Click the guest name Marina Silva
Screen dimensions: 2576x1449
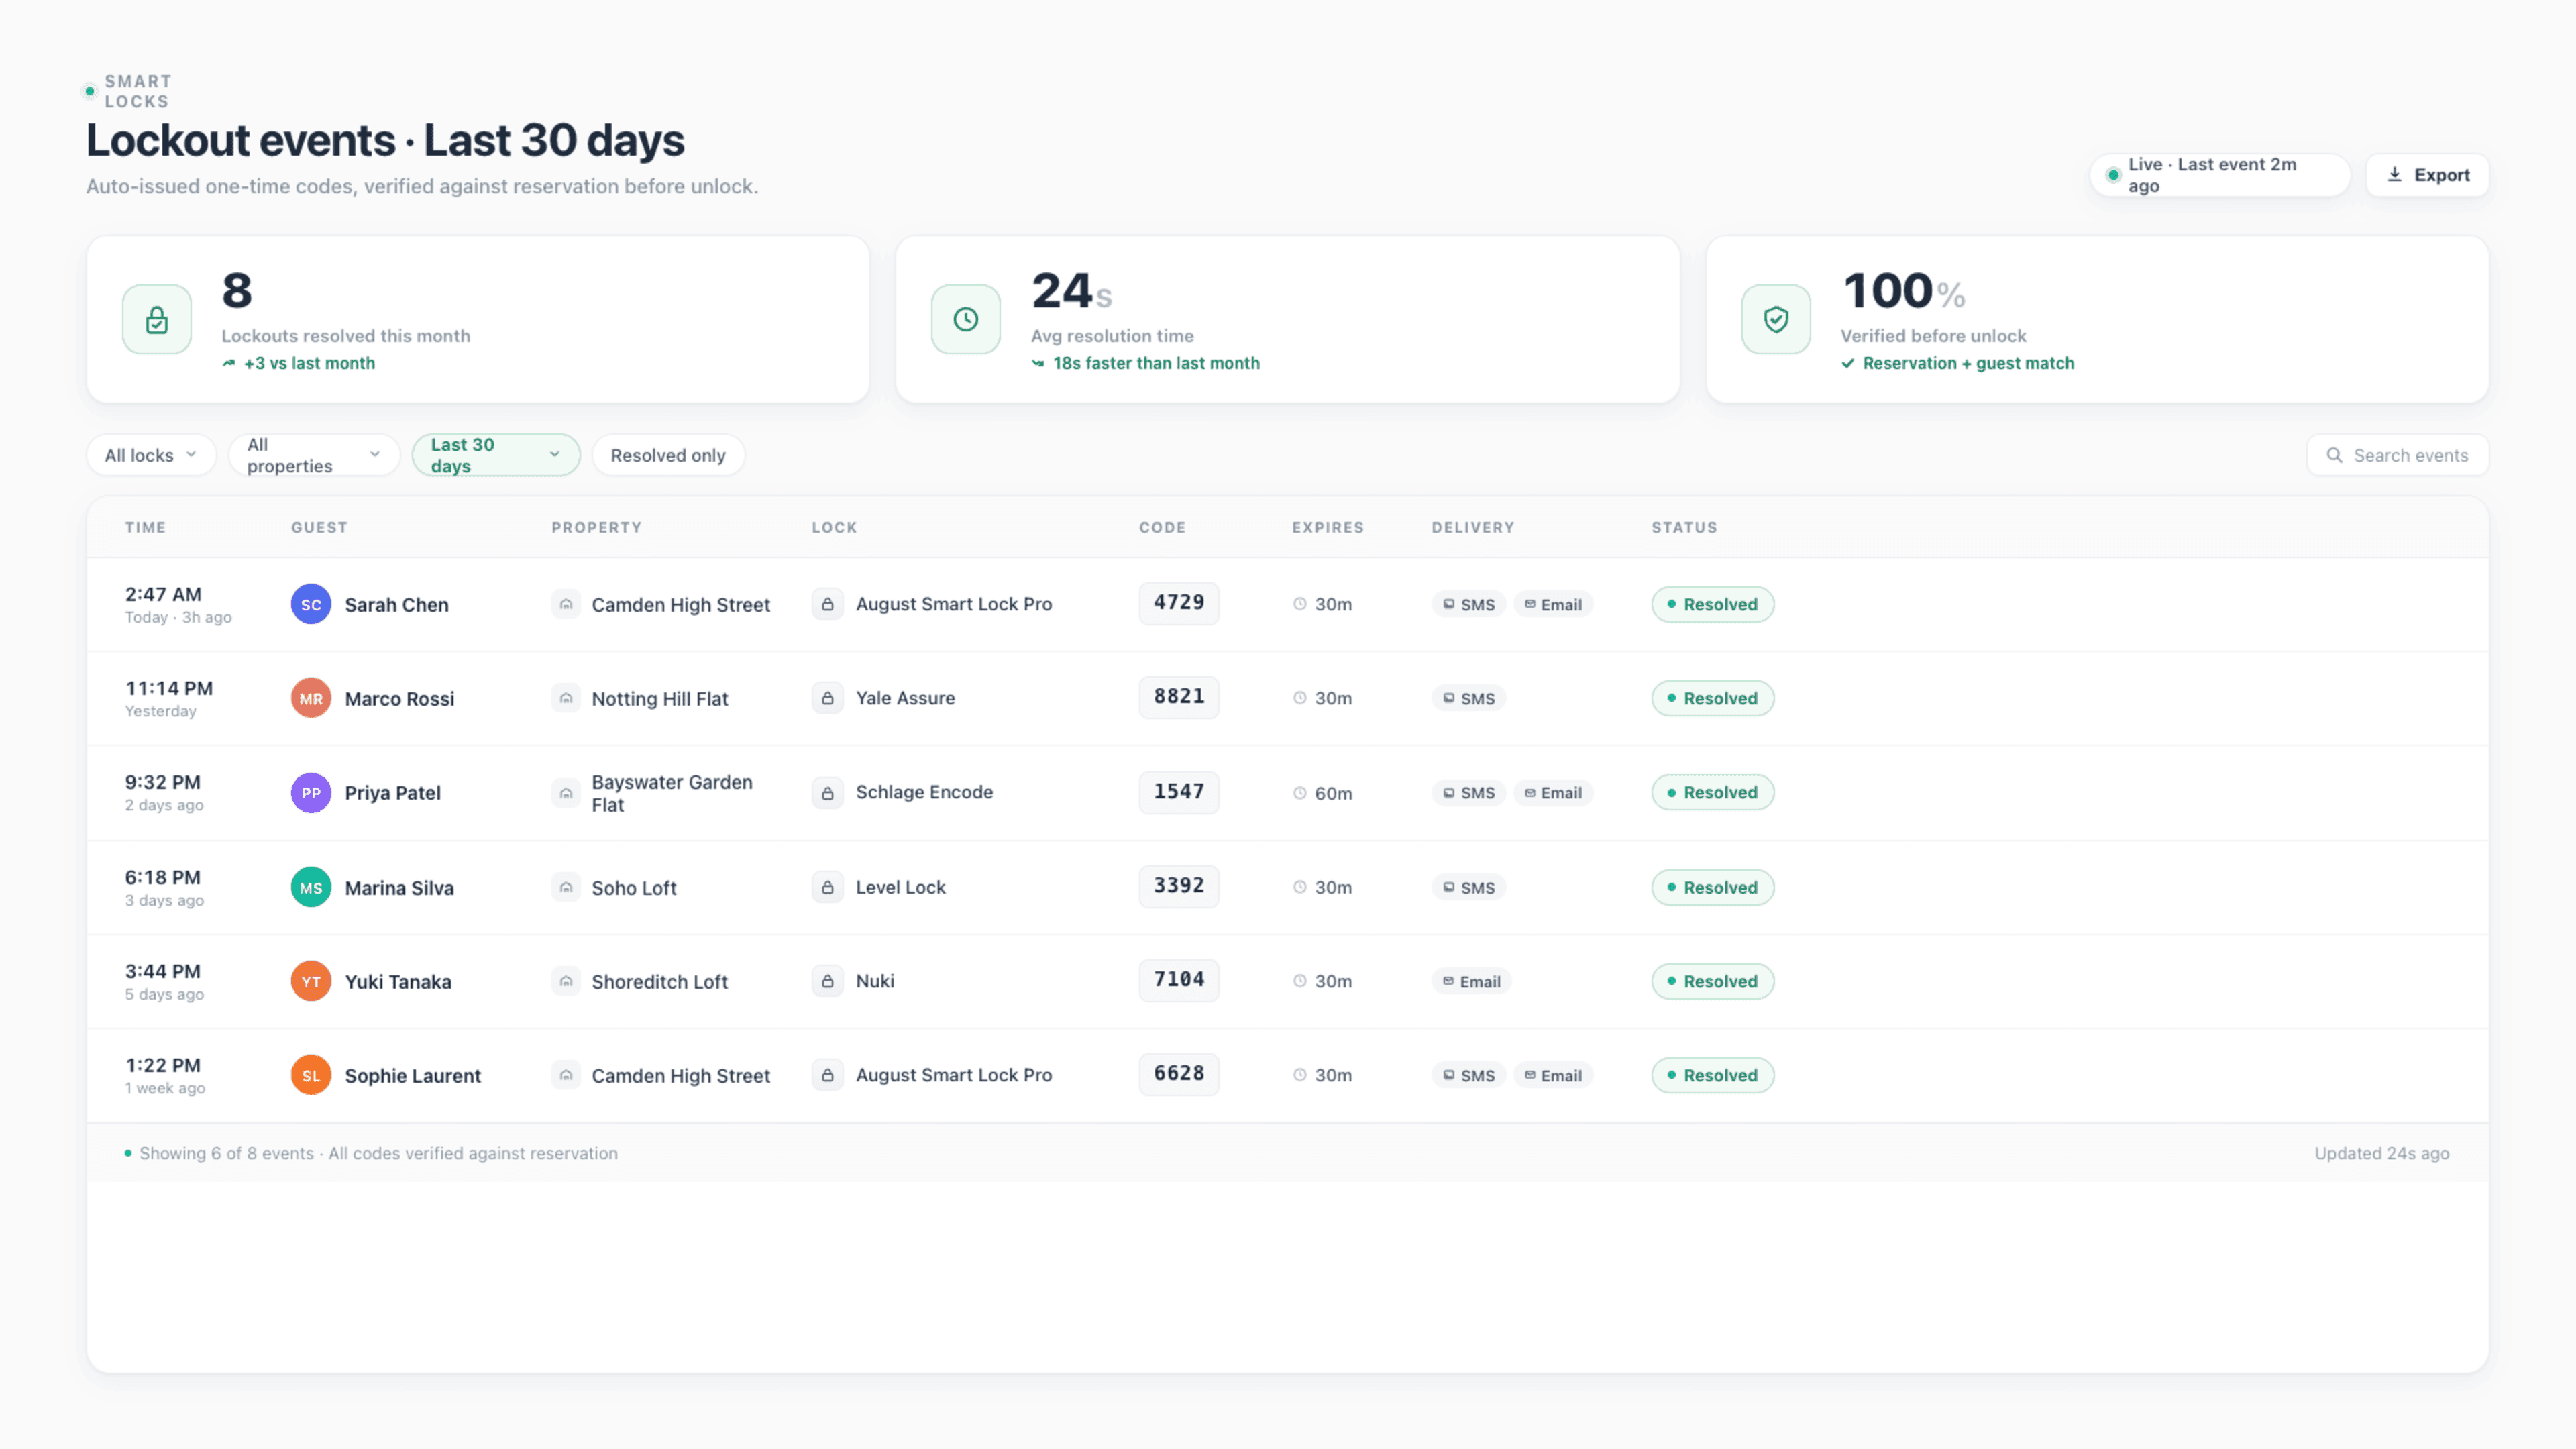399,888
